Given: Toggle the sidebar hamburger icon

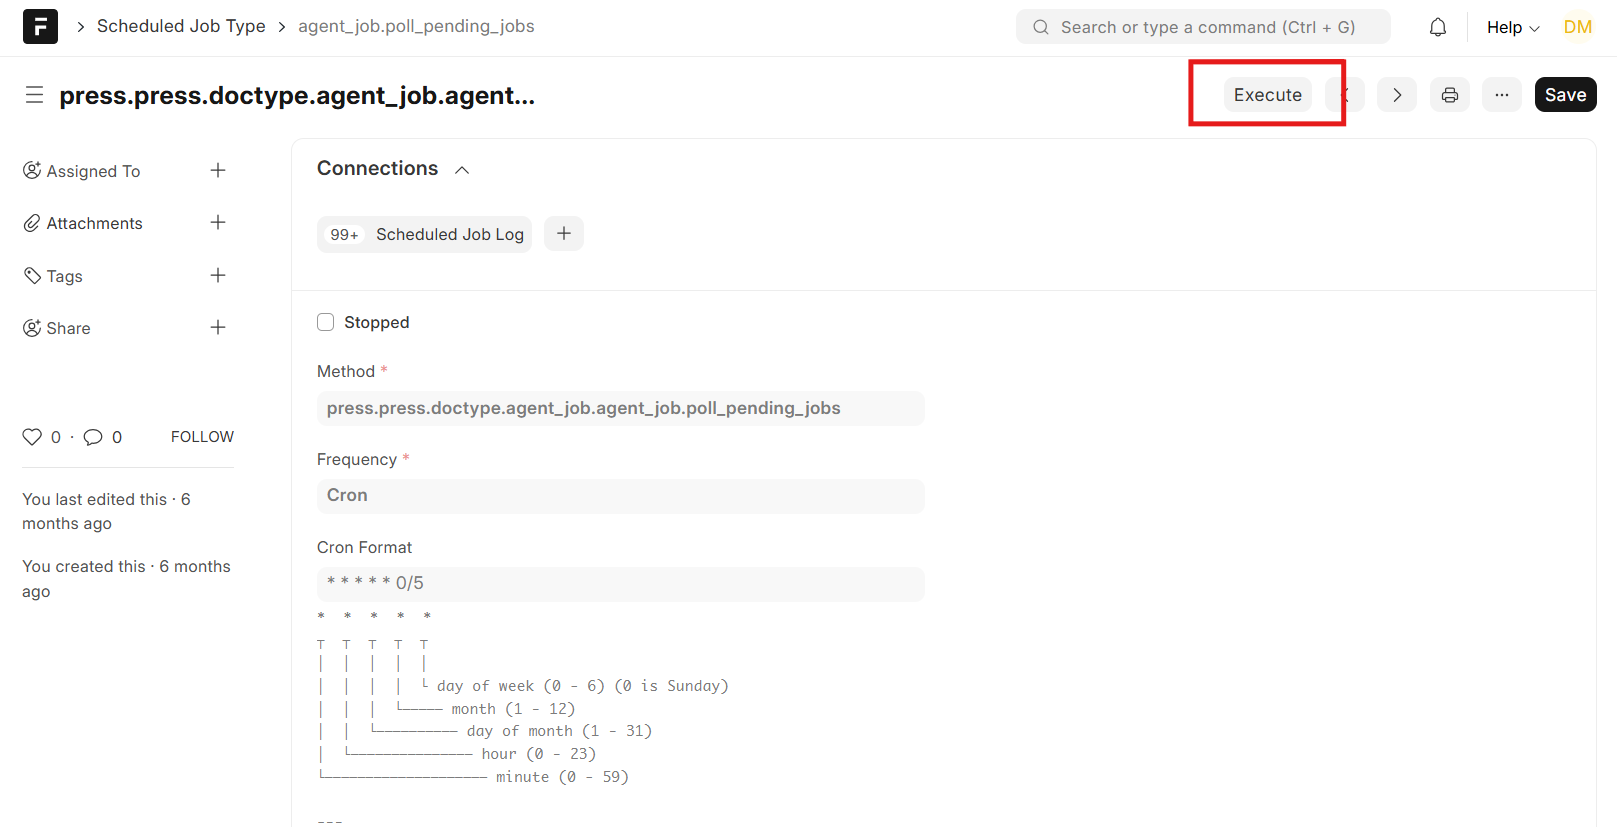Looking at the screenshot, I should (34, 95).
